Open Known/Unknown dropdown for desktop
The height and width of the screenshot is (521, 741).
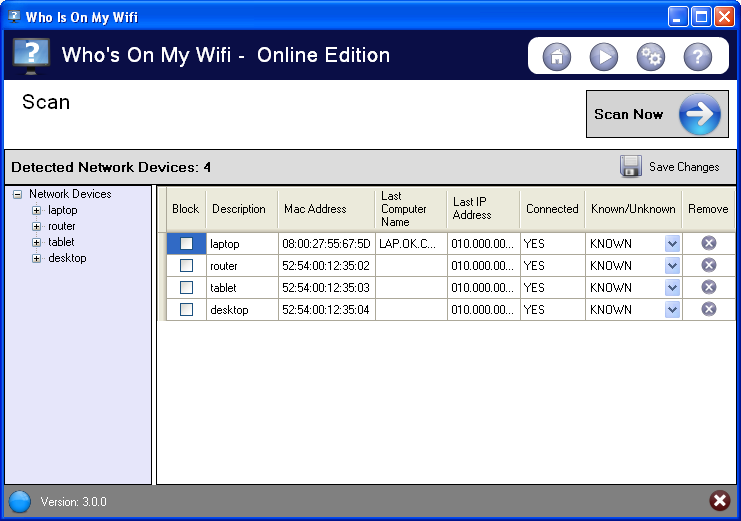672,310
